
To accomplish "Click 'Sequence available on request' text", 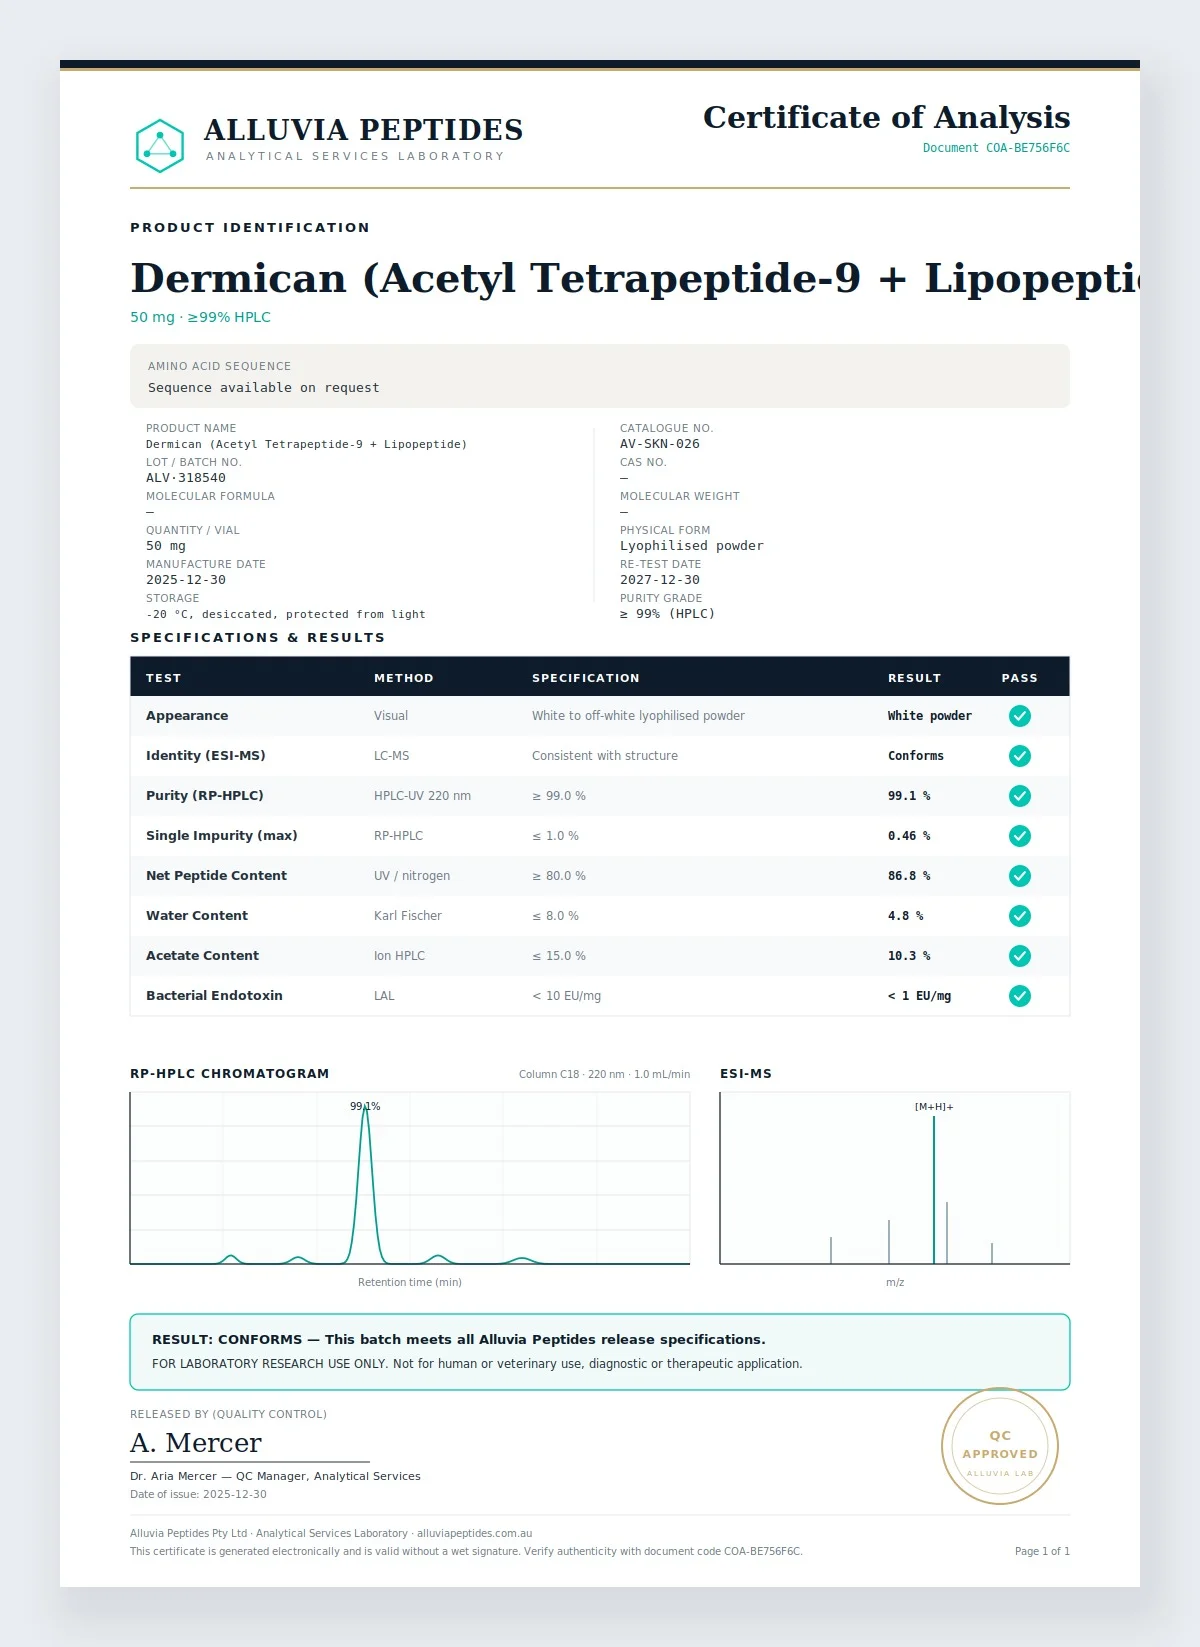I will coord(264,388).
